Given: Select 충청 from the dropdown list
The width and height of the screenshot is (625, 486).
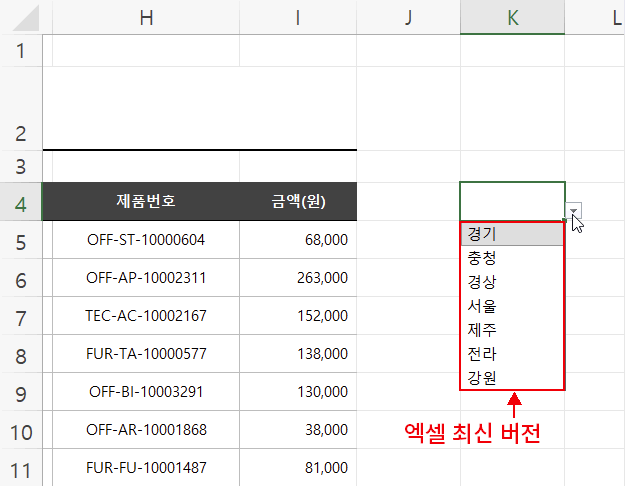Looking at the screenshot, I should tap(512, 258).
